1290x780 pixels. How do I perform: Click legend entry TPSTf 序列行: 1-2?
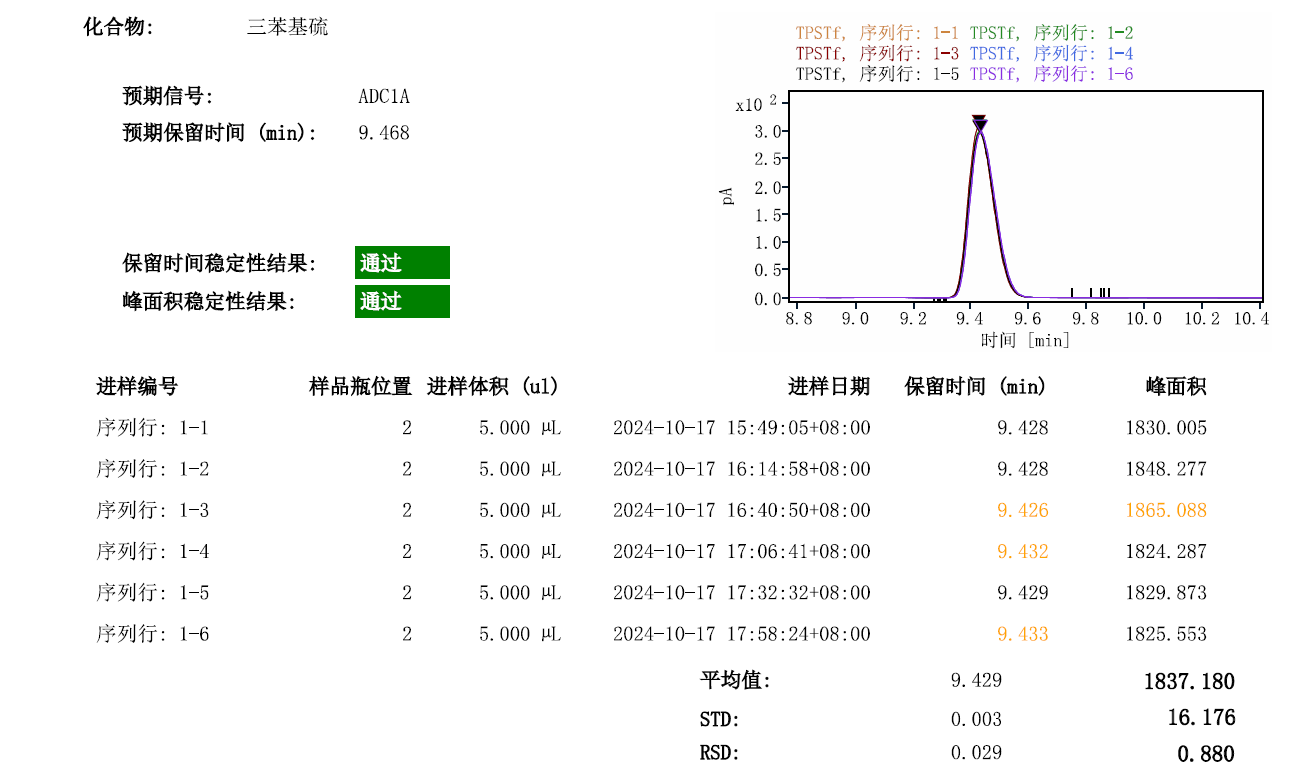[1051, 33]
